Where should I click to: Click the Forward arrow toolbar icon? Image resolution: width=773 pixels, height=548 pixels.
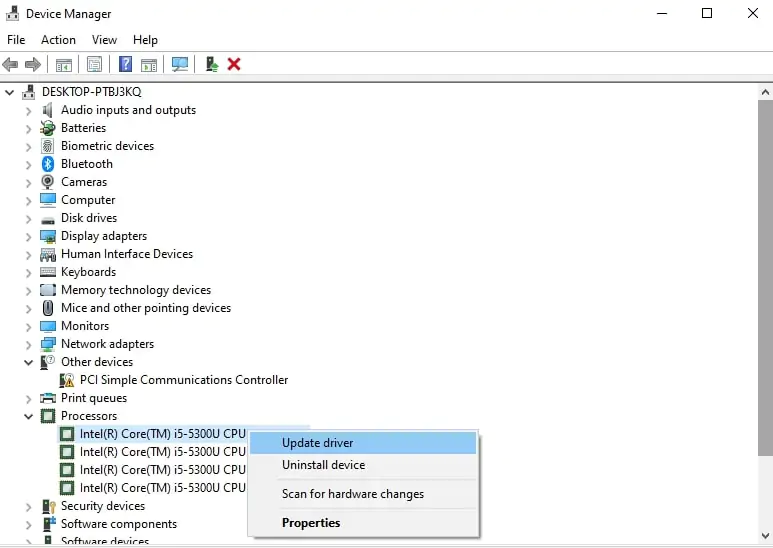pyautogui.click(x=33, y=64)
